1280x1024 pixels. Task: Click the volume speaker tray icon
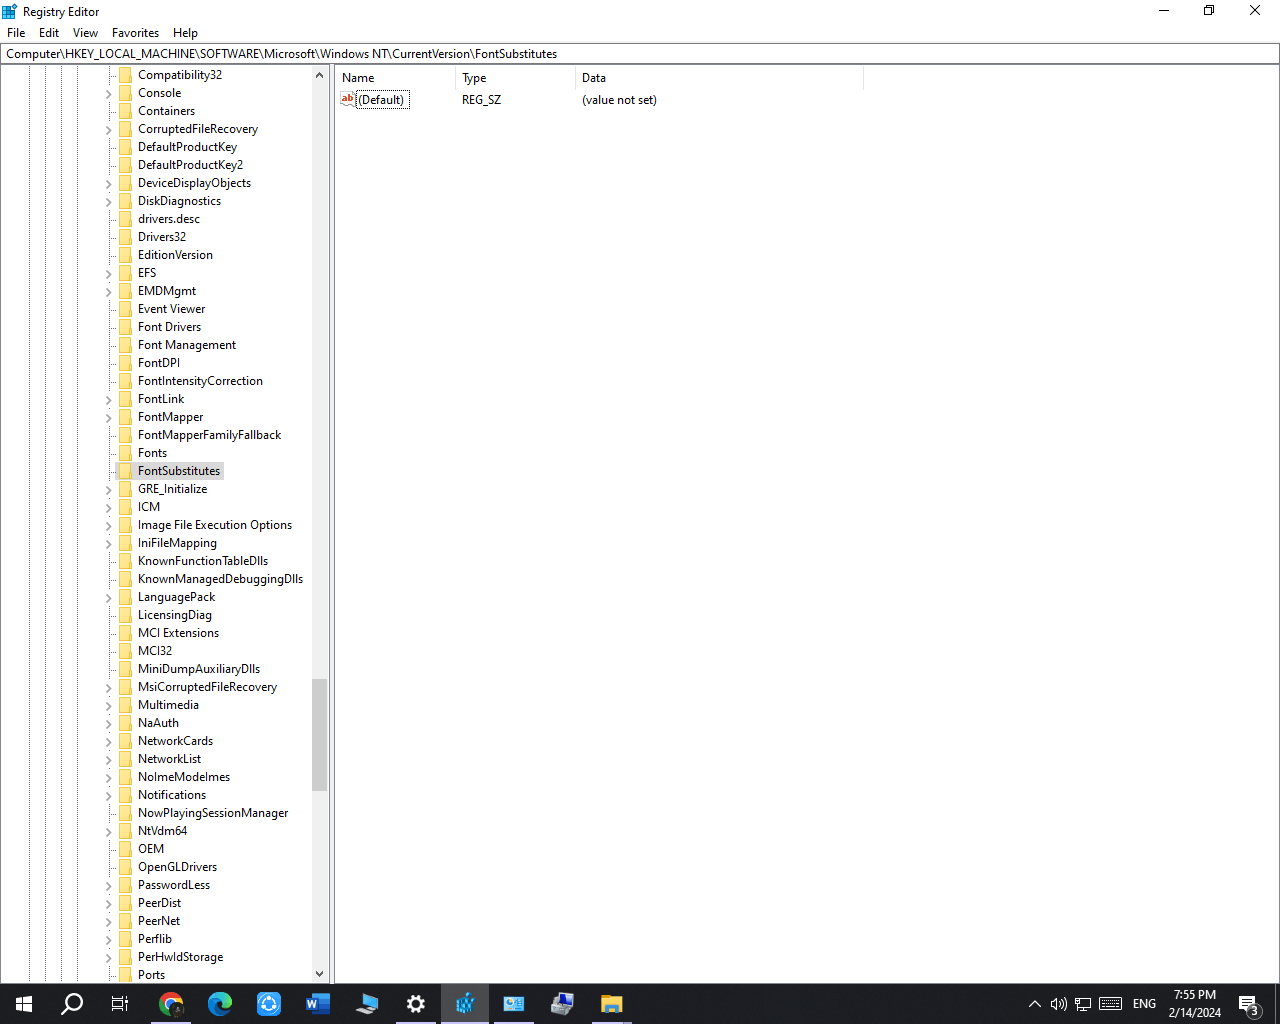(x=1058, y=1004)
